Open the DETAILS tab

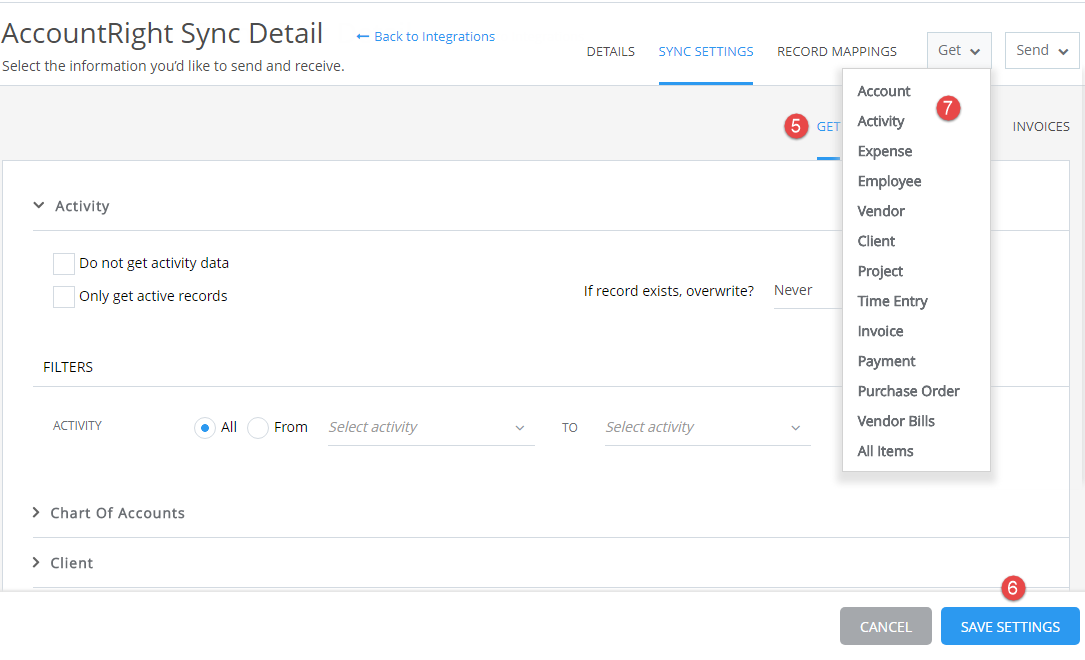[610, 52]
